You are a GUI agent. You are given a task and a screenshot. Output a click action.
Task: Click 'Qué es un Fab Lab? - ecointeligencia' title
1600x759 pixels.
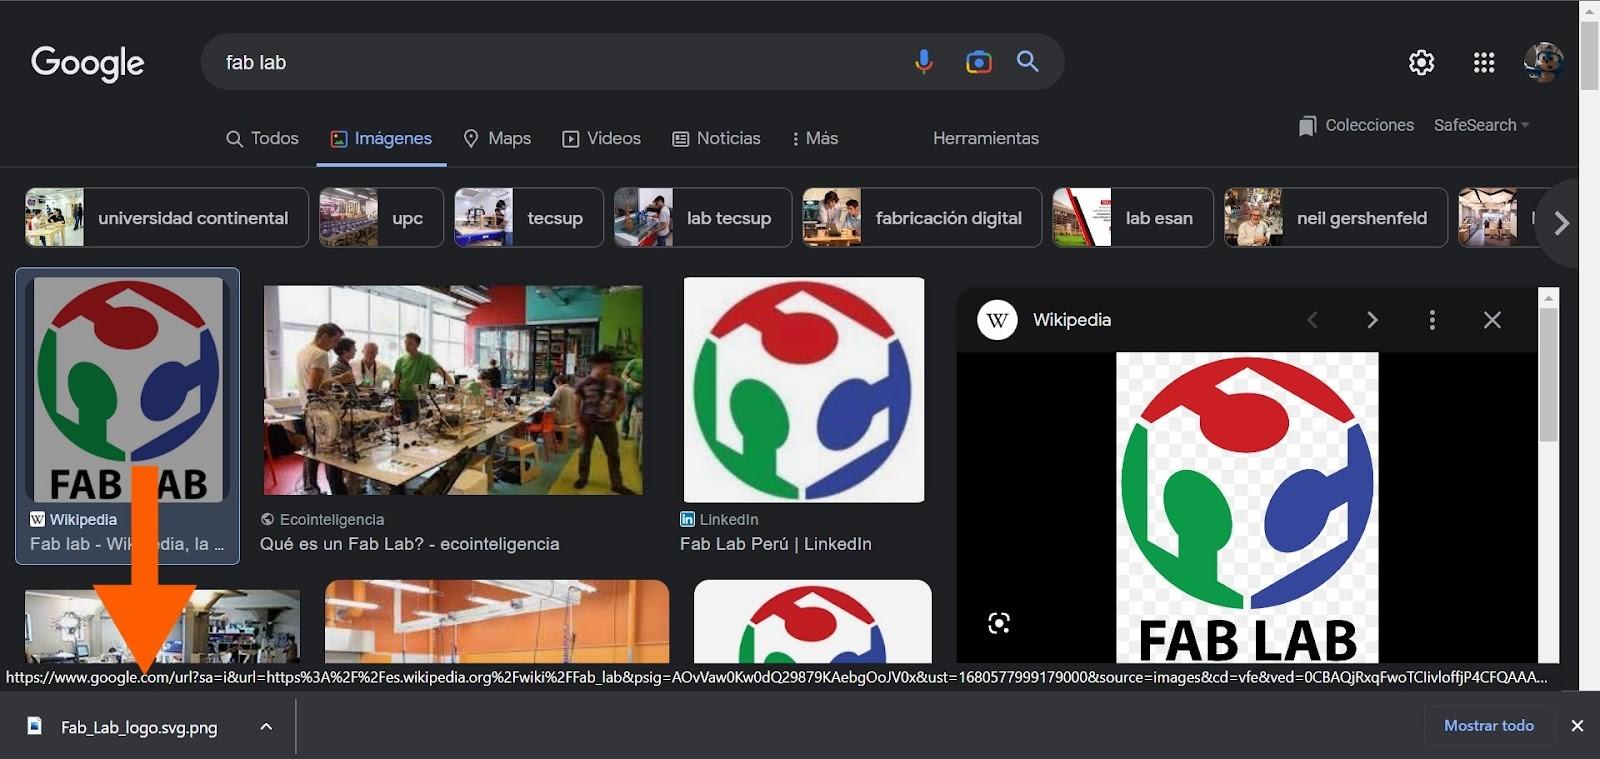(409, 544)
